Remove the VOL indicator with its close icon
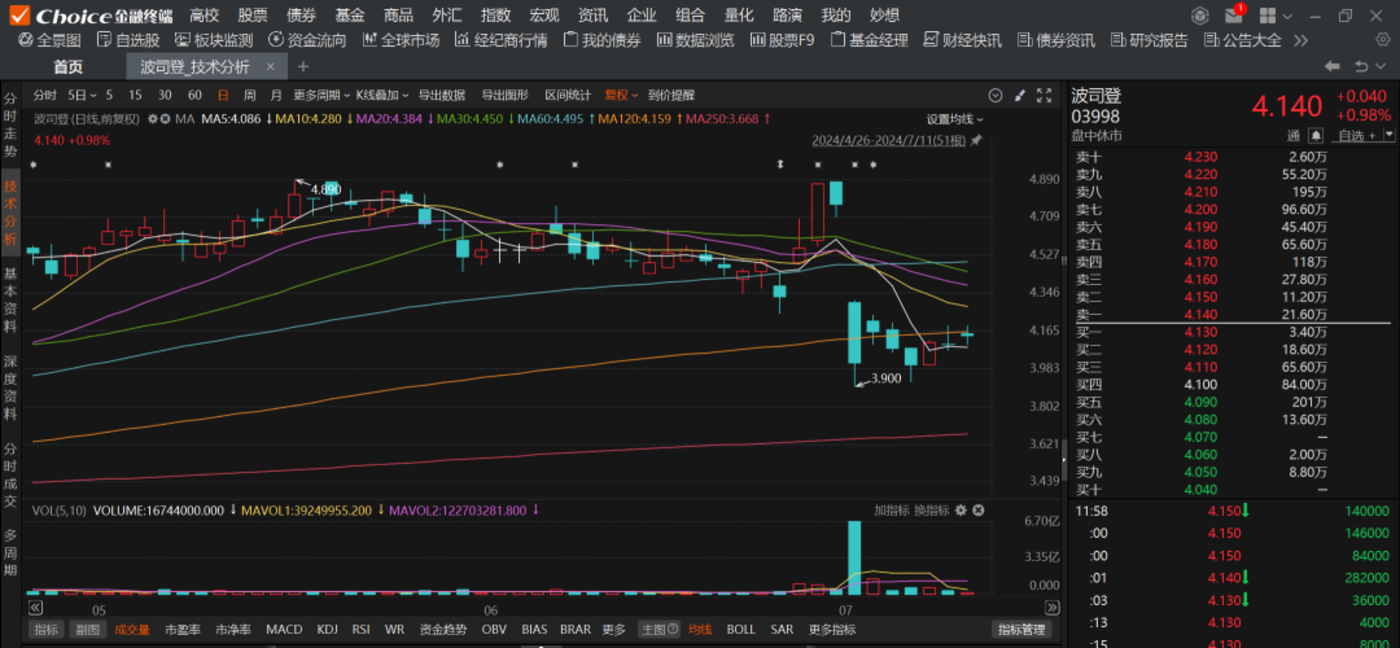The width and height of the screenshot is (1400, 648). pyautogui.click(x=979, y=510)
